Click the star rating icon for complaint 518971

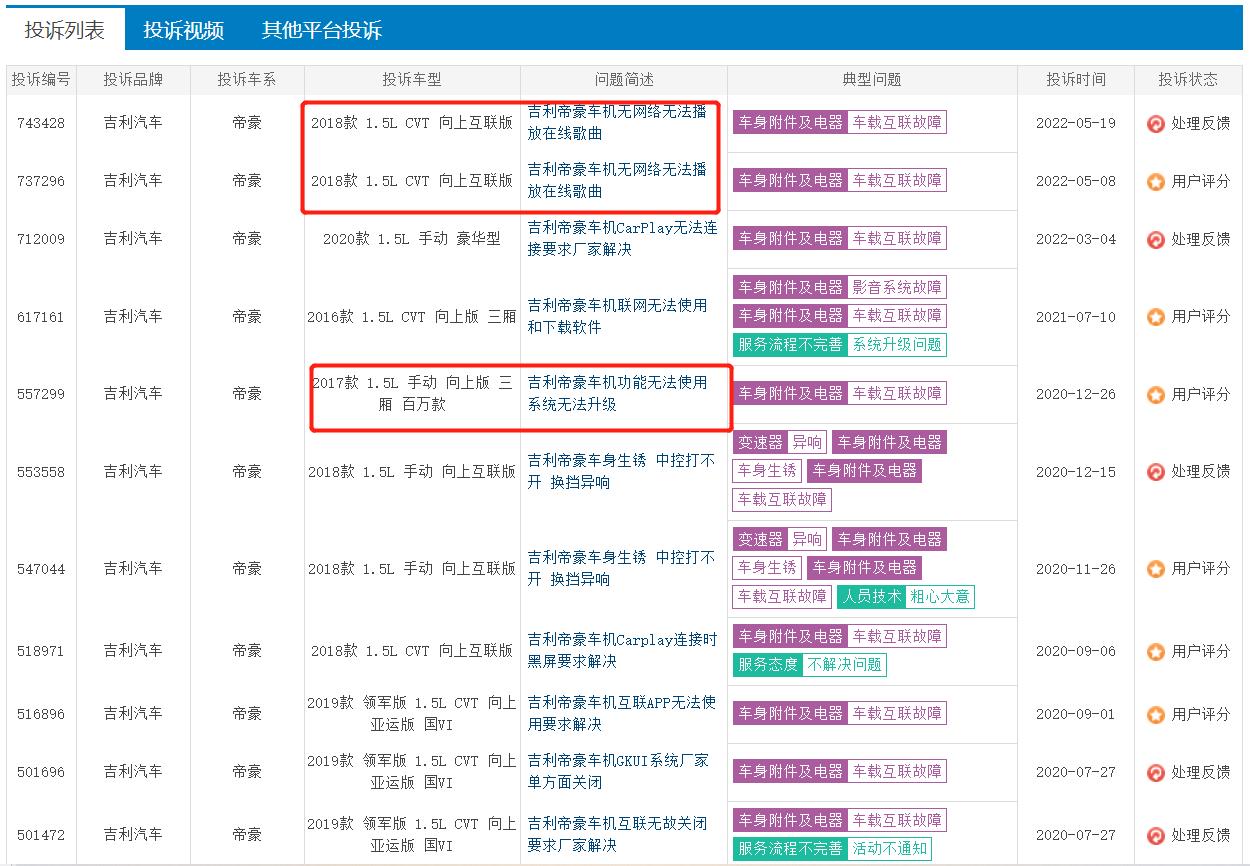(x=1156, y=652)
